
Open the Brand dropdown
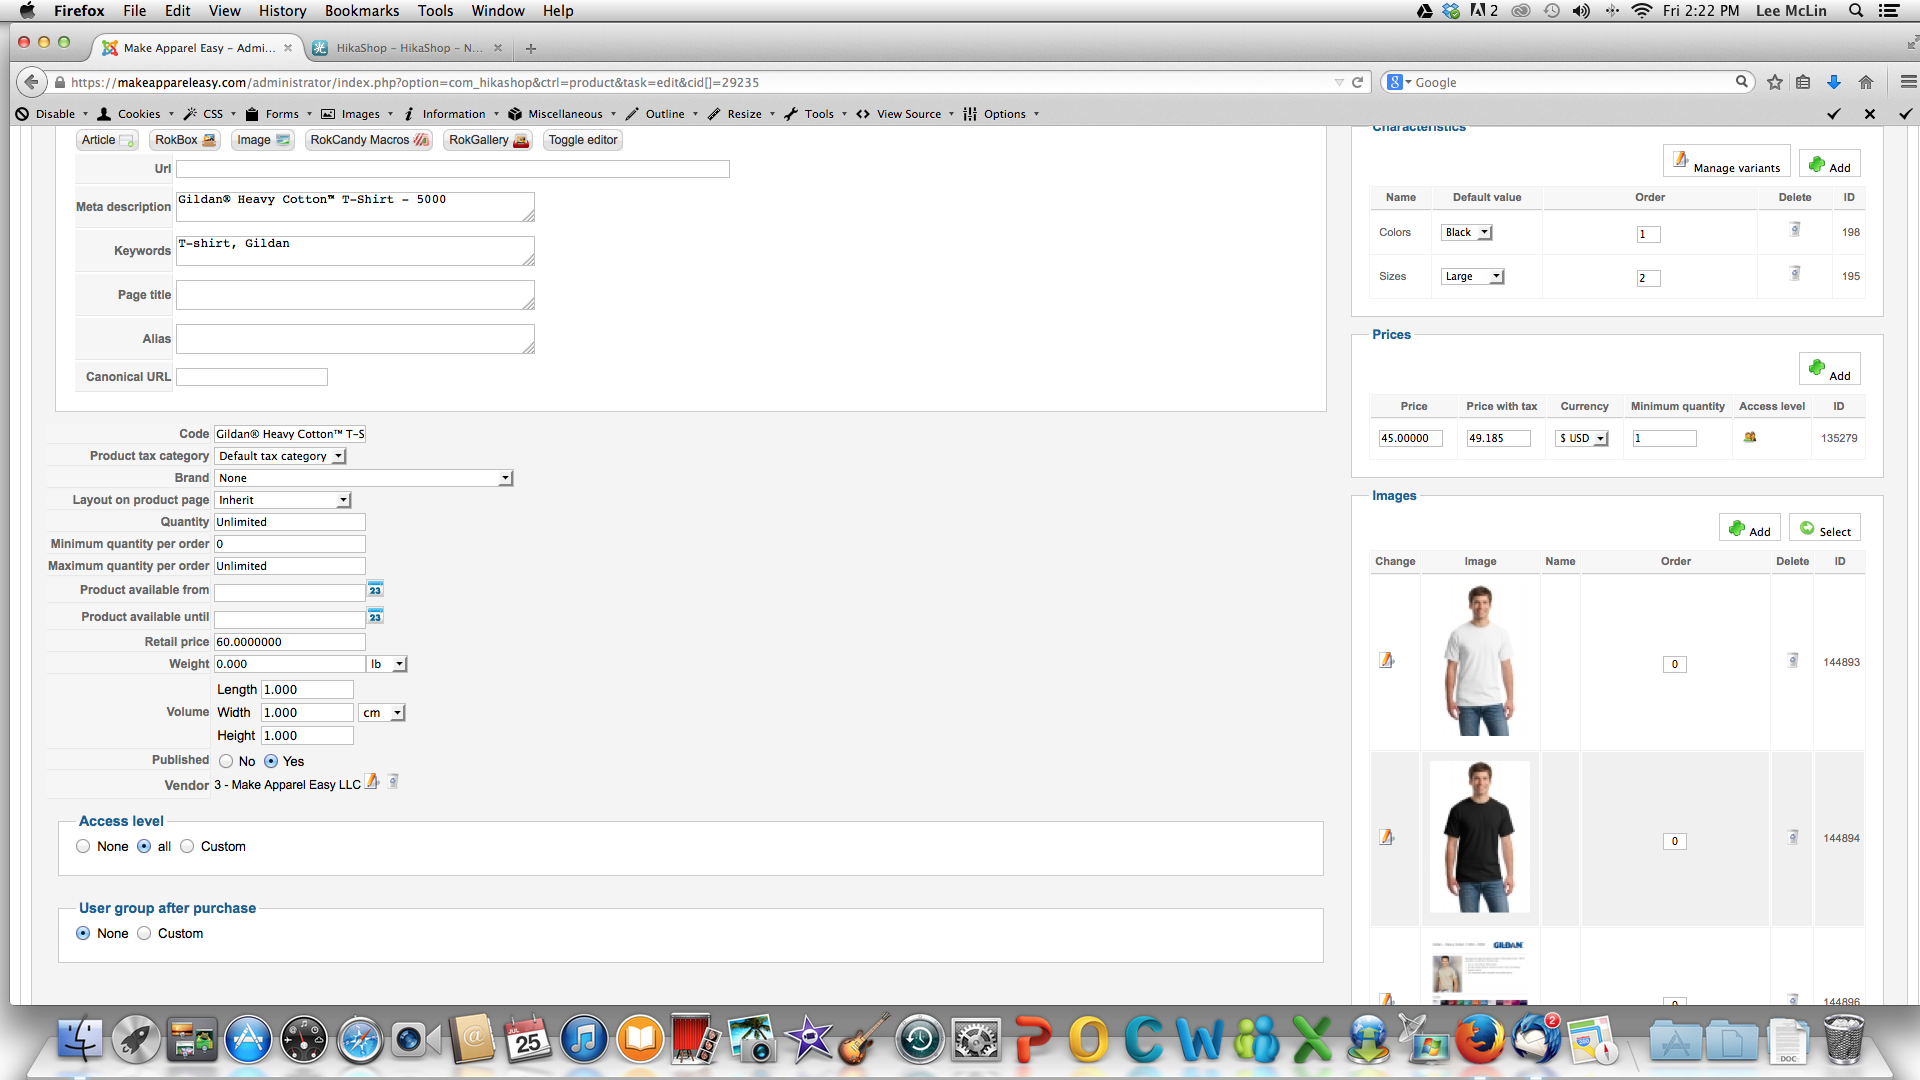(x=364, y=478)
